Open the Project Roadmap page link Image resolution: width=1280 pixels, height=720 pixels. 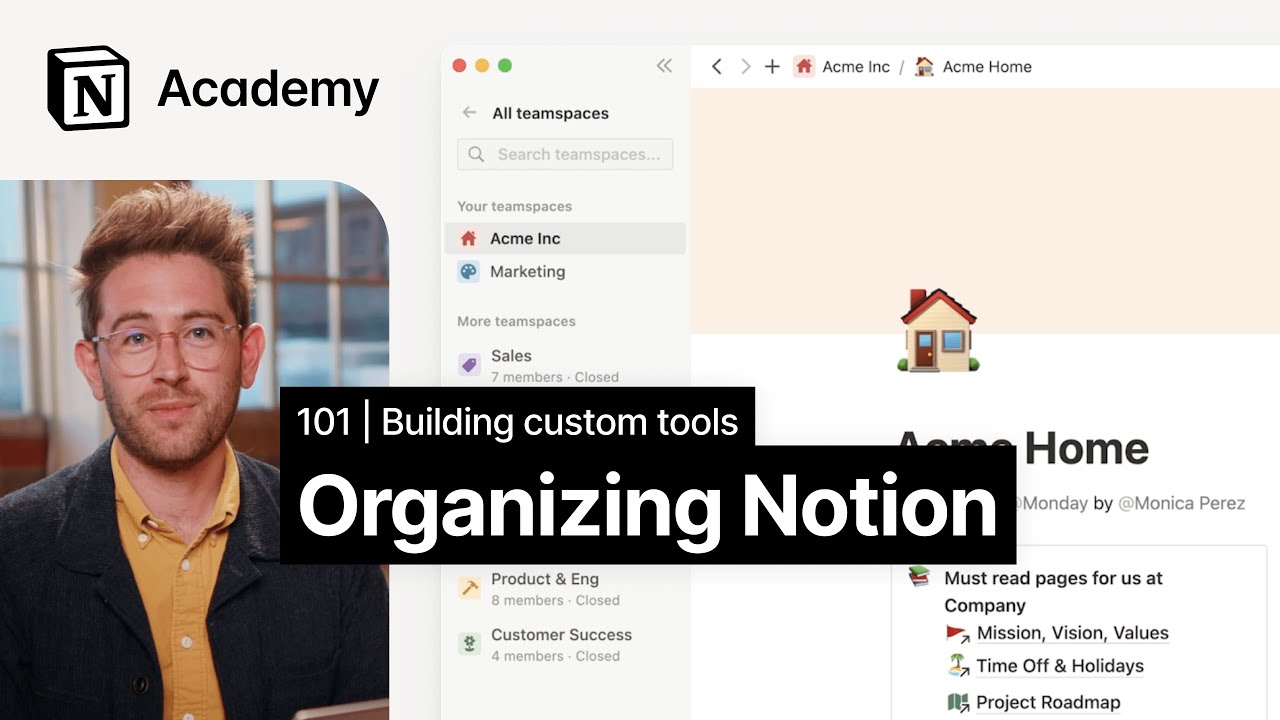[1047, 702]
